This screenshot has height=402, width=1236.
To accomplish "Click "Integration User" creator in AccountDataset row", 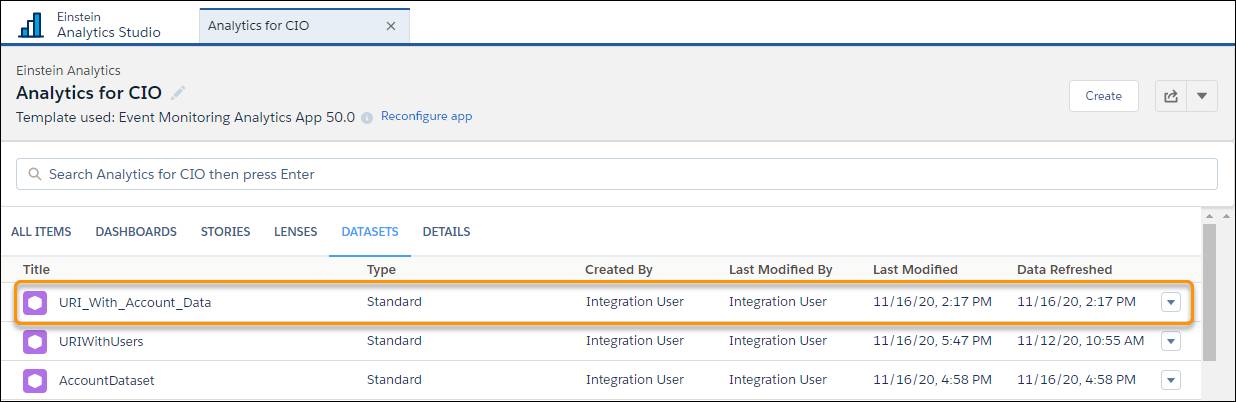I will coord(634,380).
